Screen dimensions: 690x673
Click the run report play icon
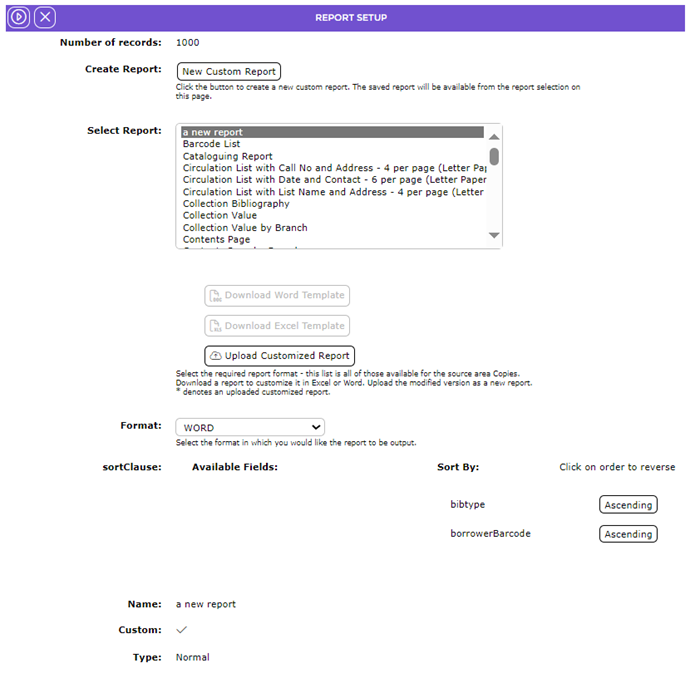coord(18,18)
